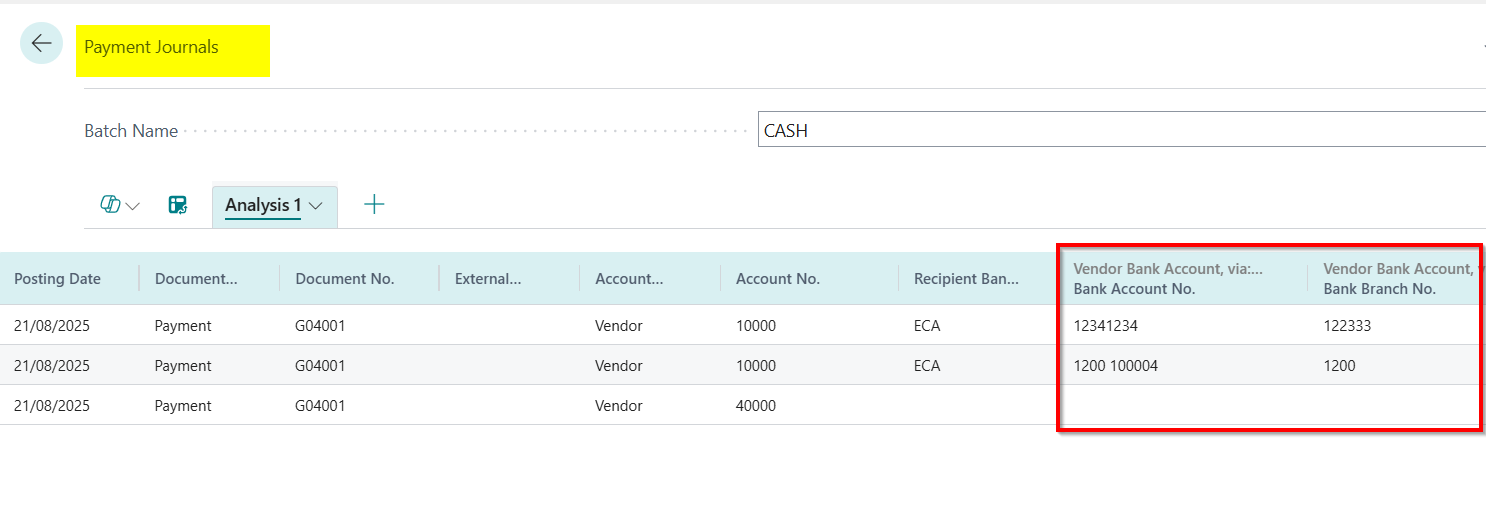Image resolution: width=1486 pixels, height=509 pixels.
Task: Open the Copilot icon menu
Action: coord(110,205)
